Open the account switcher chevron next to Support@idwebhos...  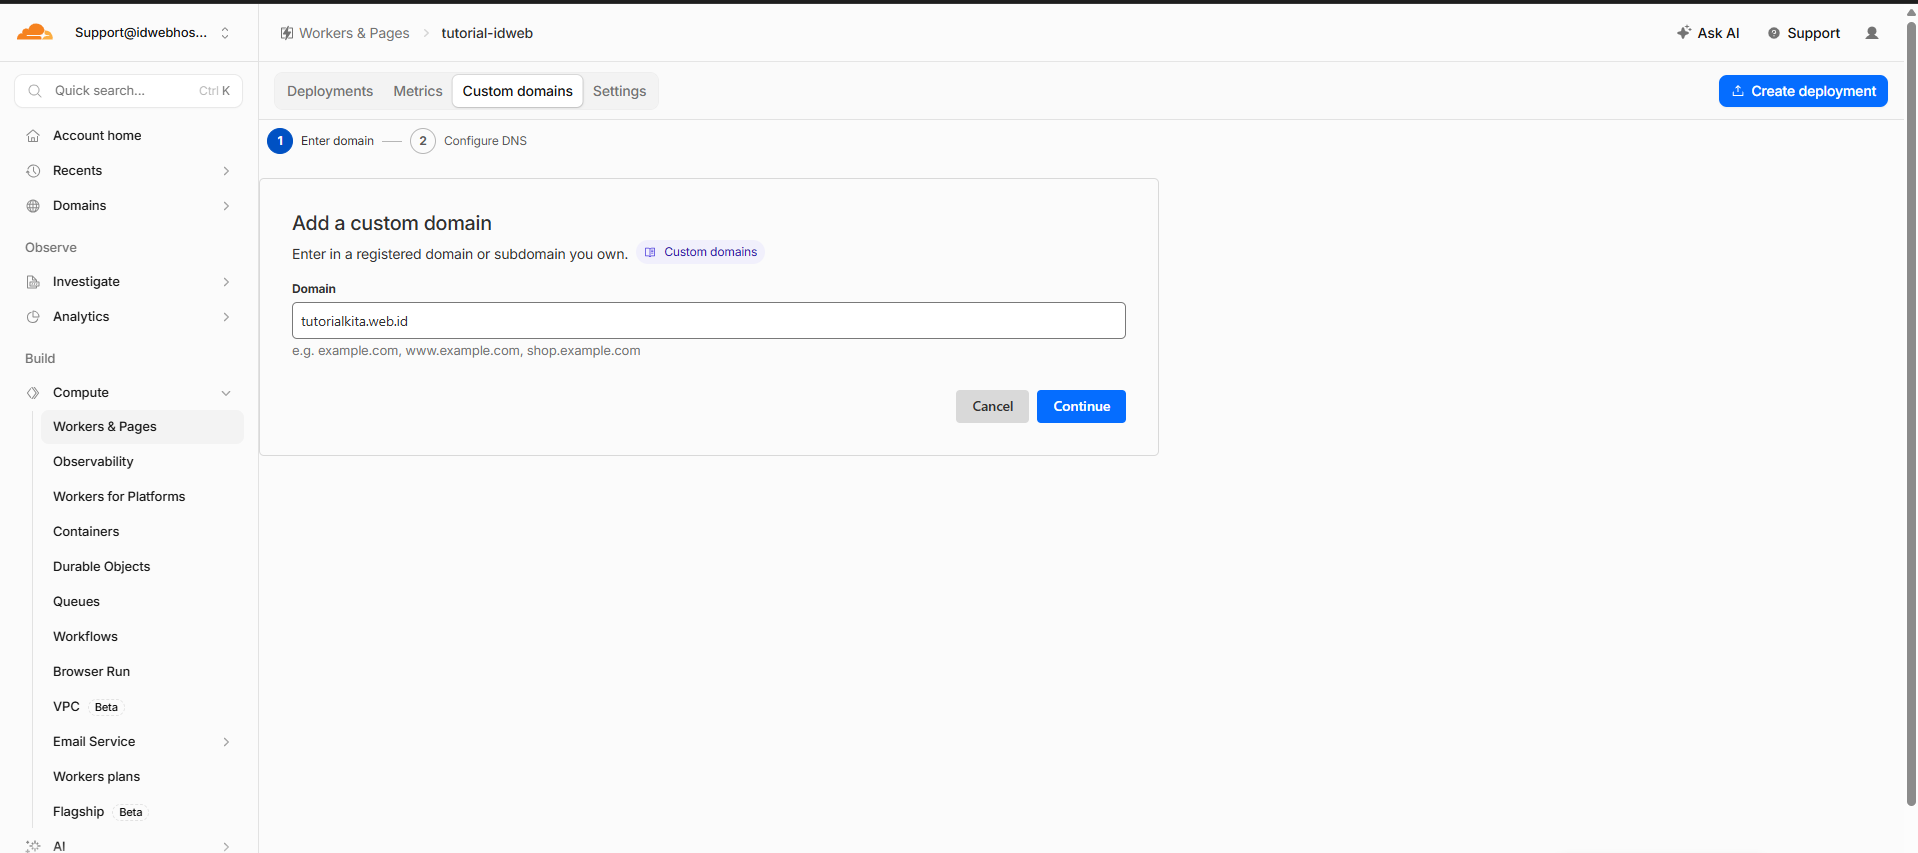tap(225, 33)
